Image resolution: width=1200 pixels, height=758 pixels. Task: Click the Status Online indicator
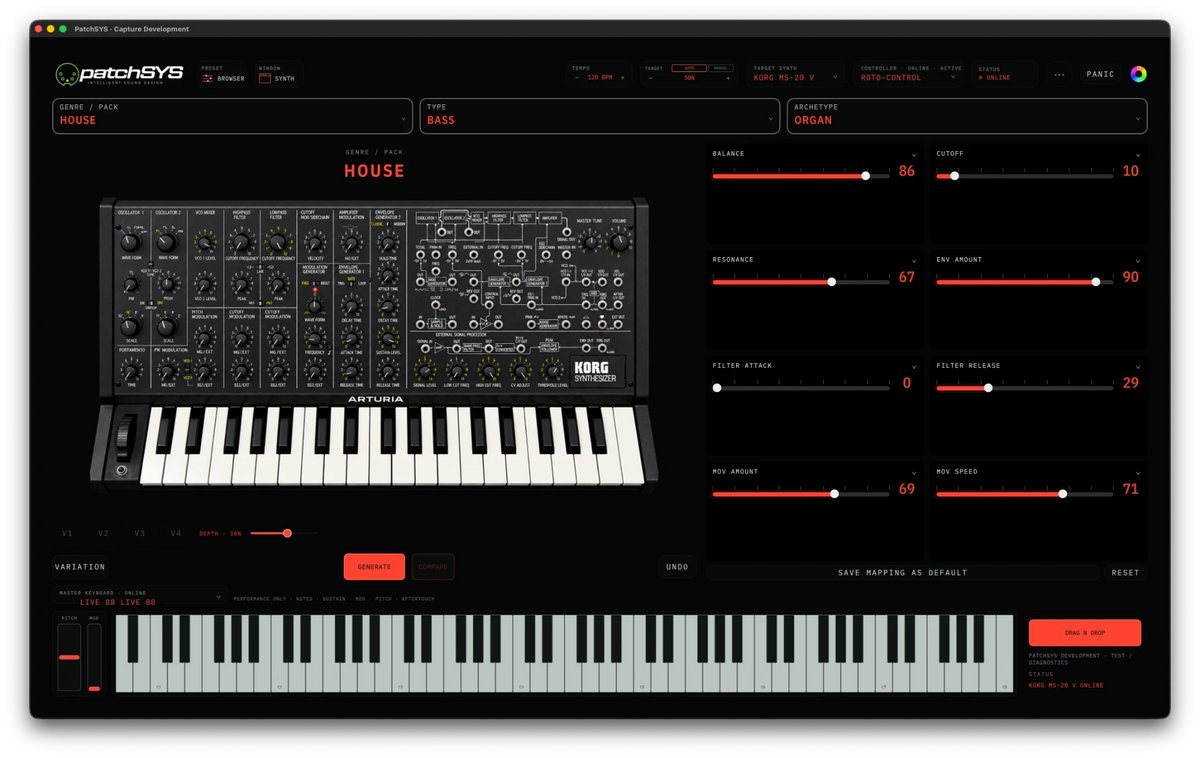point(994,77)
